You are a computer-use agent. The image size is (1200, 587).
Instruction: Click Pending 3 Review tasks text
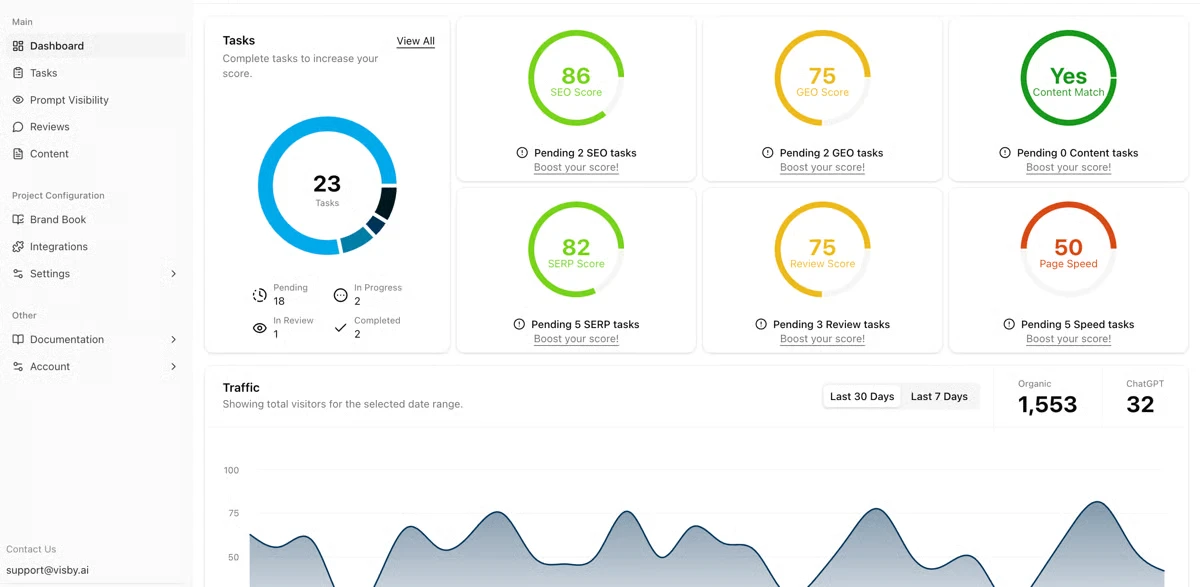[831, 324]
